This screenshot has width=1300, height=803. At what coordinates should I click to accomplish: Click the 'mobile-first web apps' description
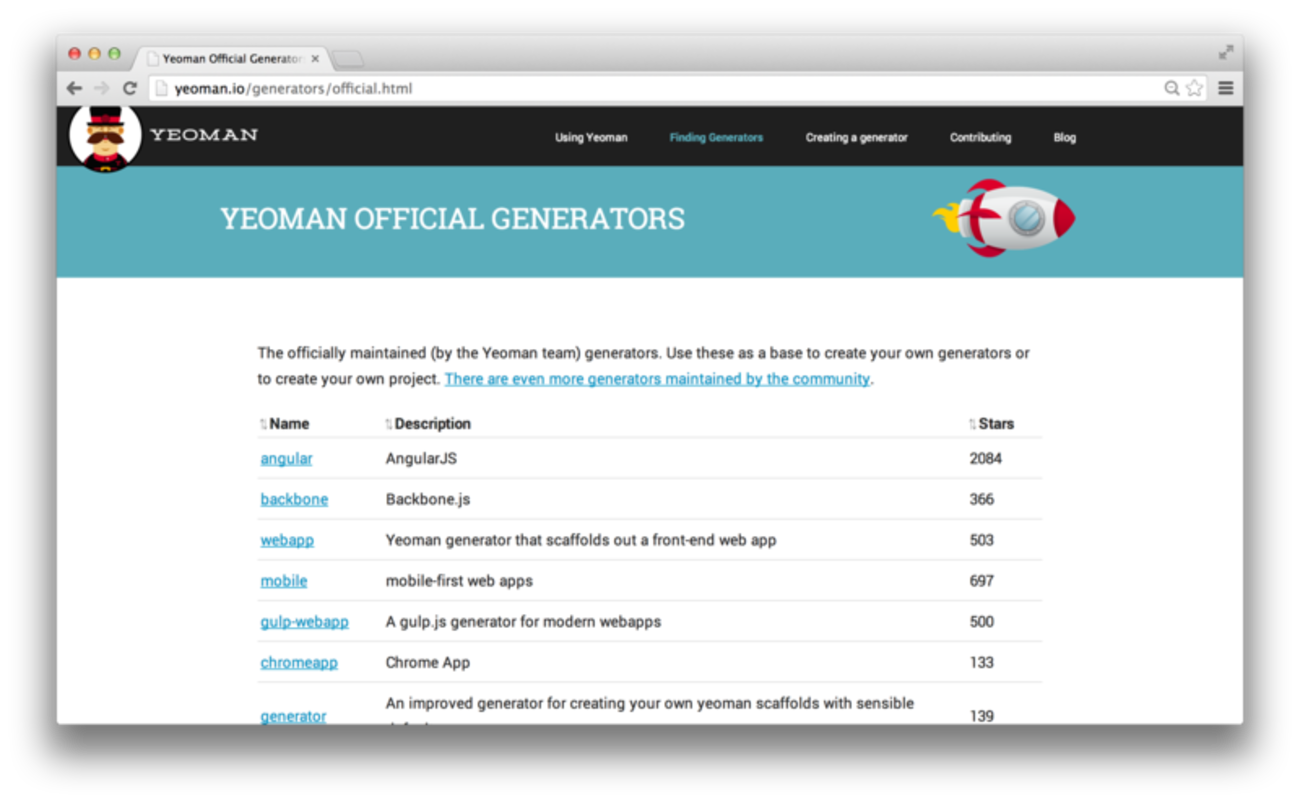coord(459,581)
